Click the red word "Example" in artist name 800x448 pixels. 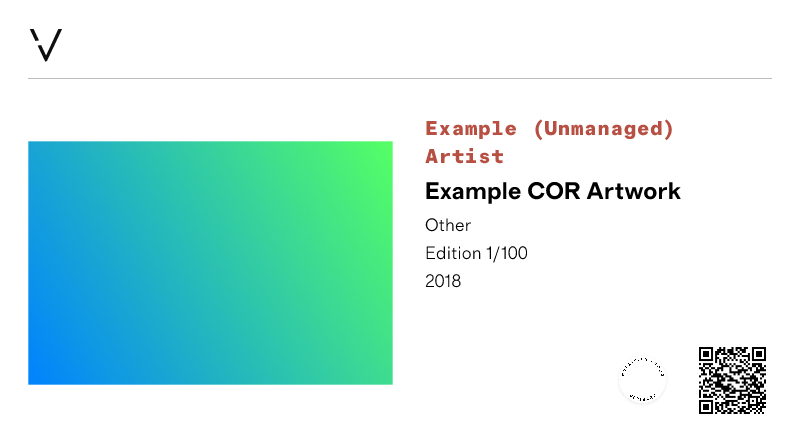click(x=472, y=128)
